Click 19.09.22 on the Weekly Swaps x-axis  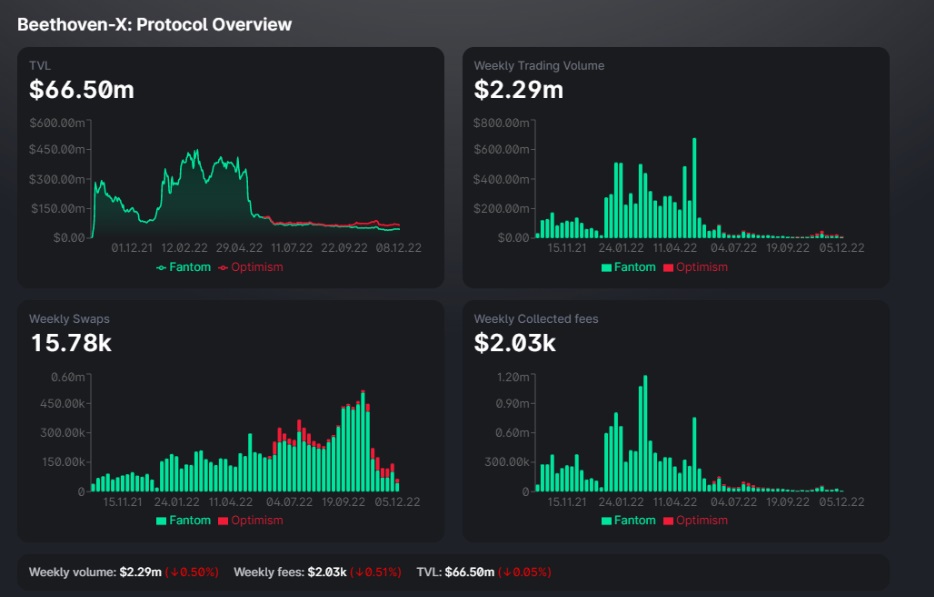343,502
